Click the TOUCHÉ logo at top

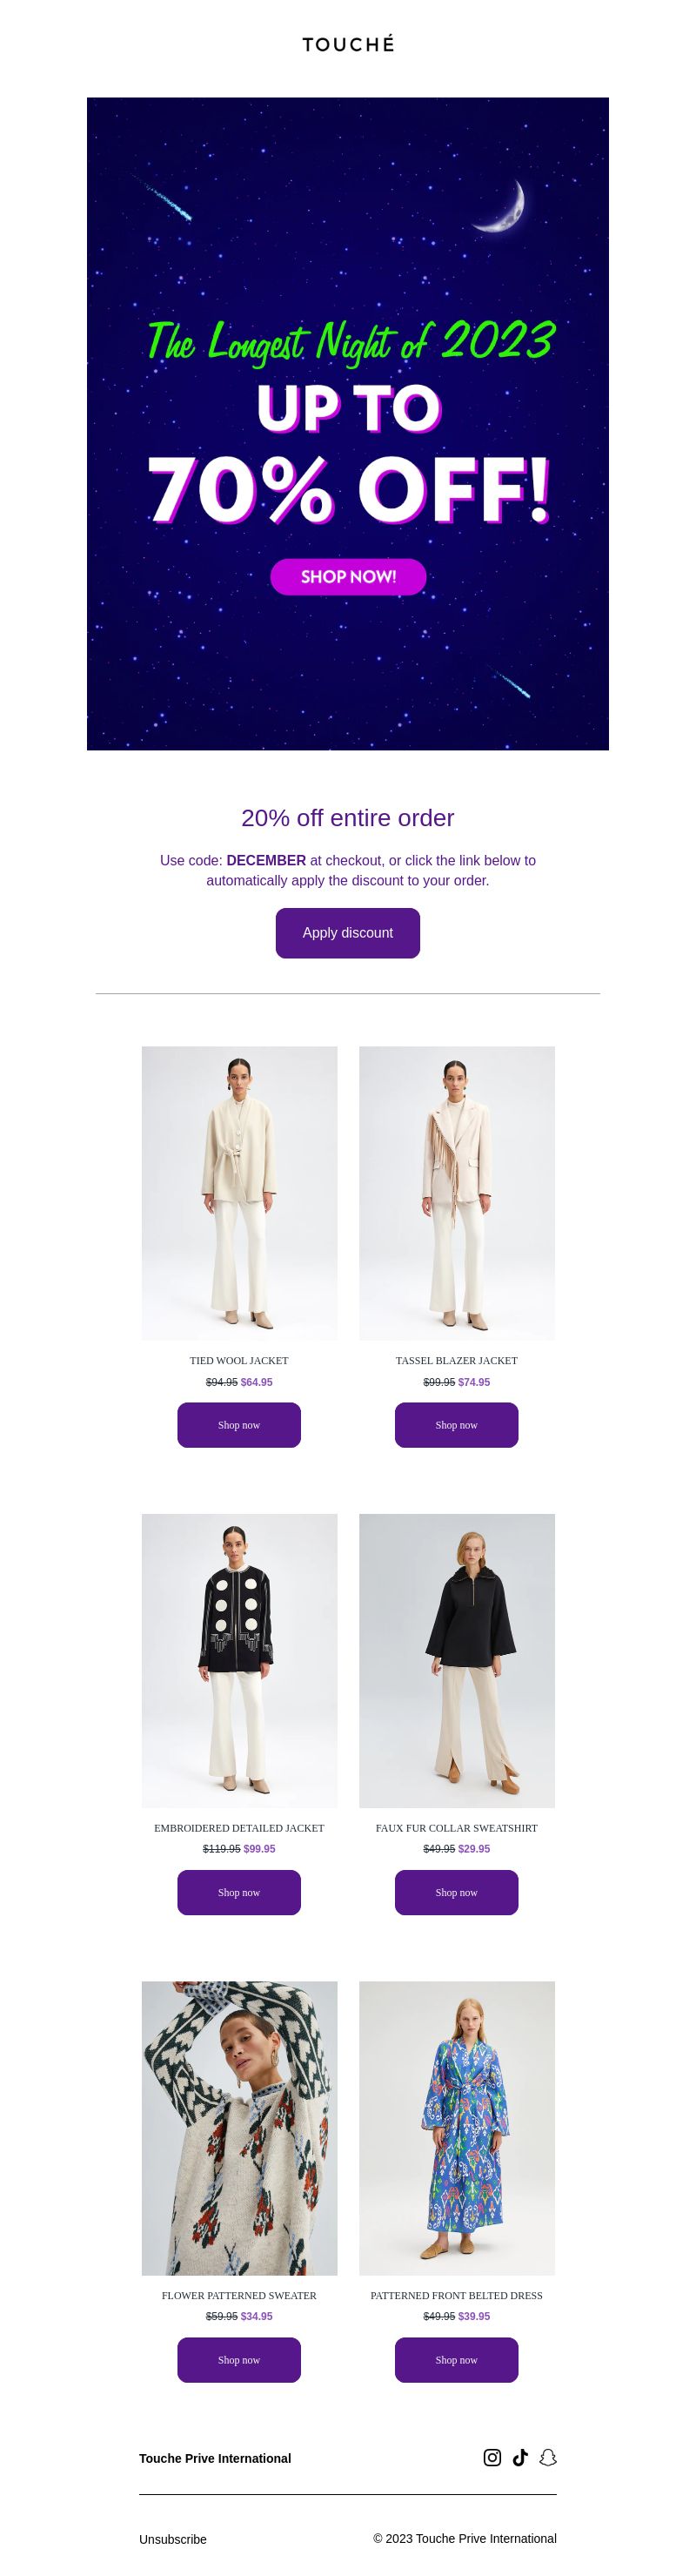348,44
